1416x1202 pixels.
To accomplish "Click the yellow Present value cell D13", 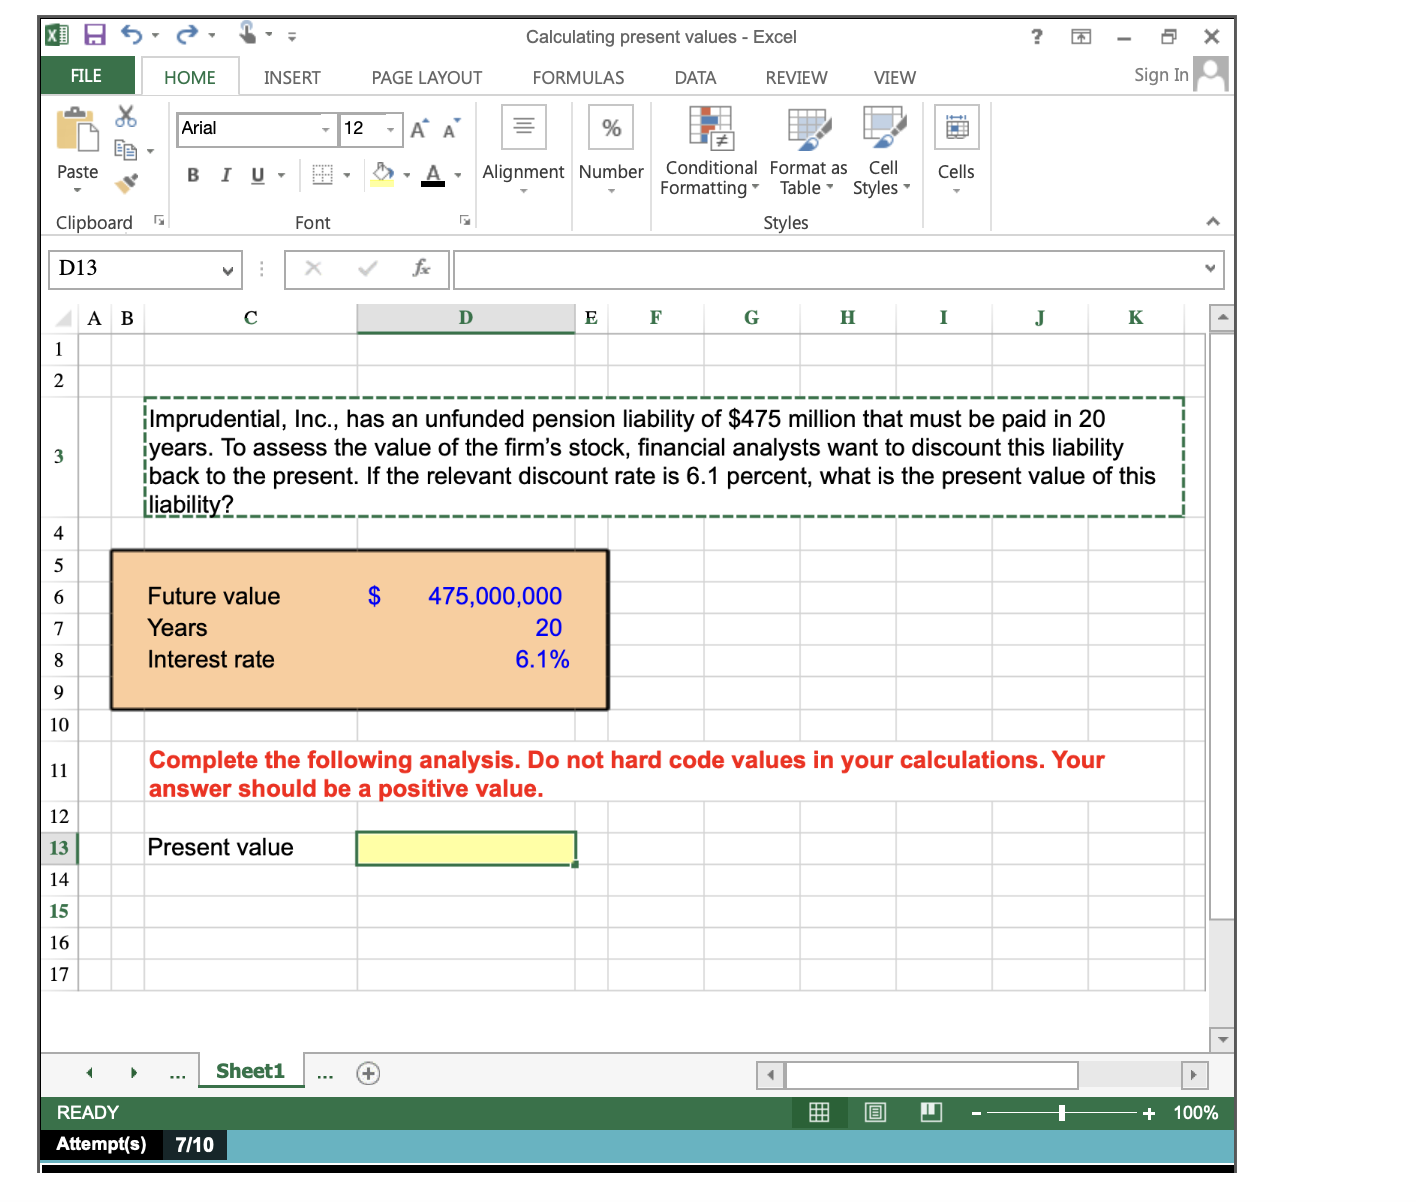I will 466,848.
